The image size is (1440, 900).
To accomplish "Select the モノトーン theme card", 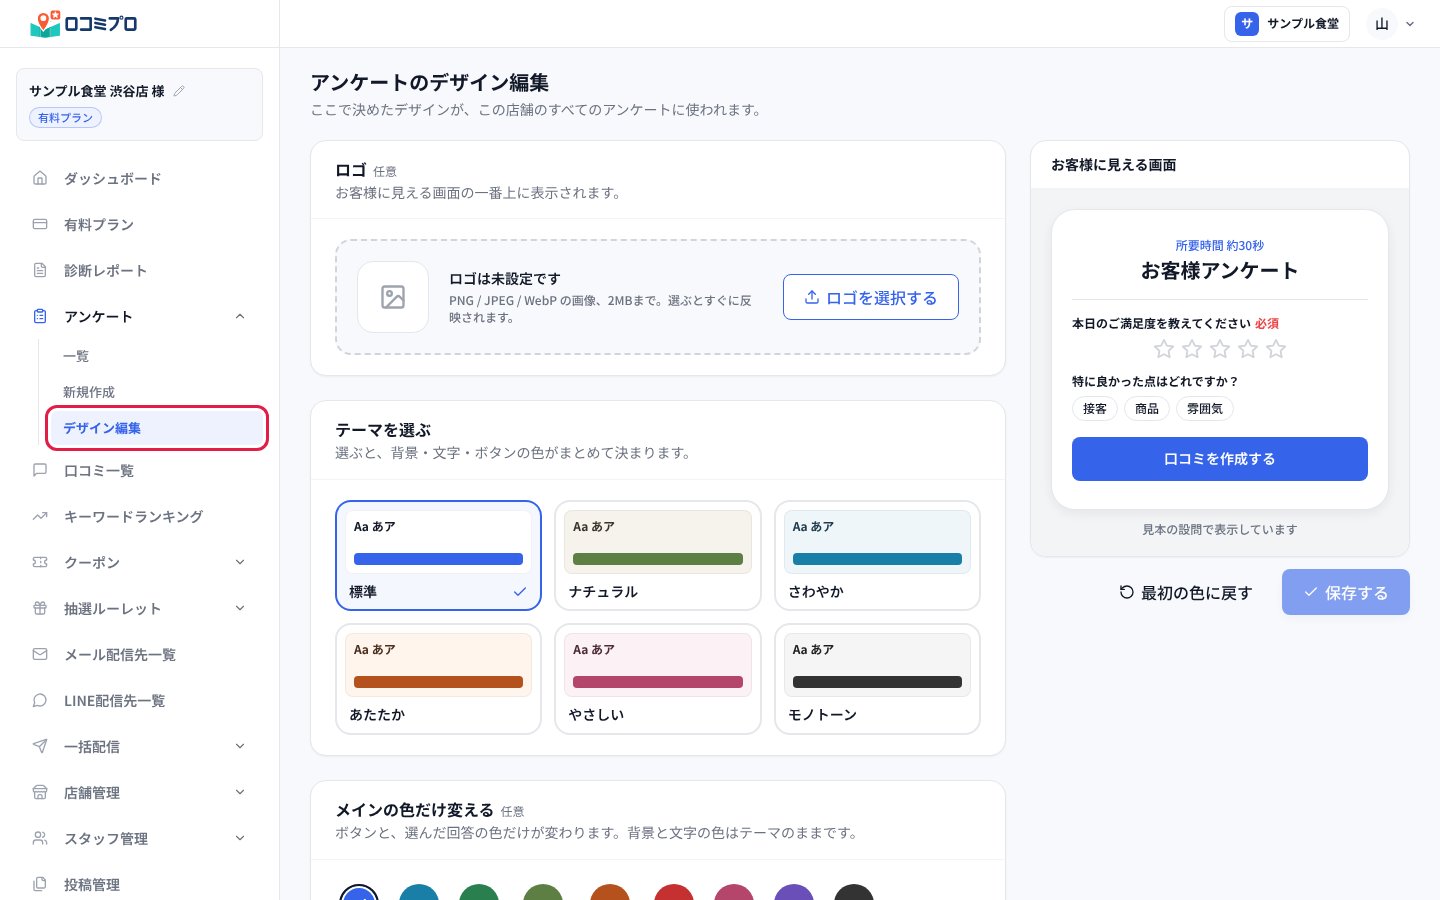I will (x=877, y=679).
